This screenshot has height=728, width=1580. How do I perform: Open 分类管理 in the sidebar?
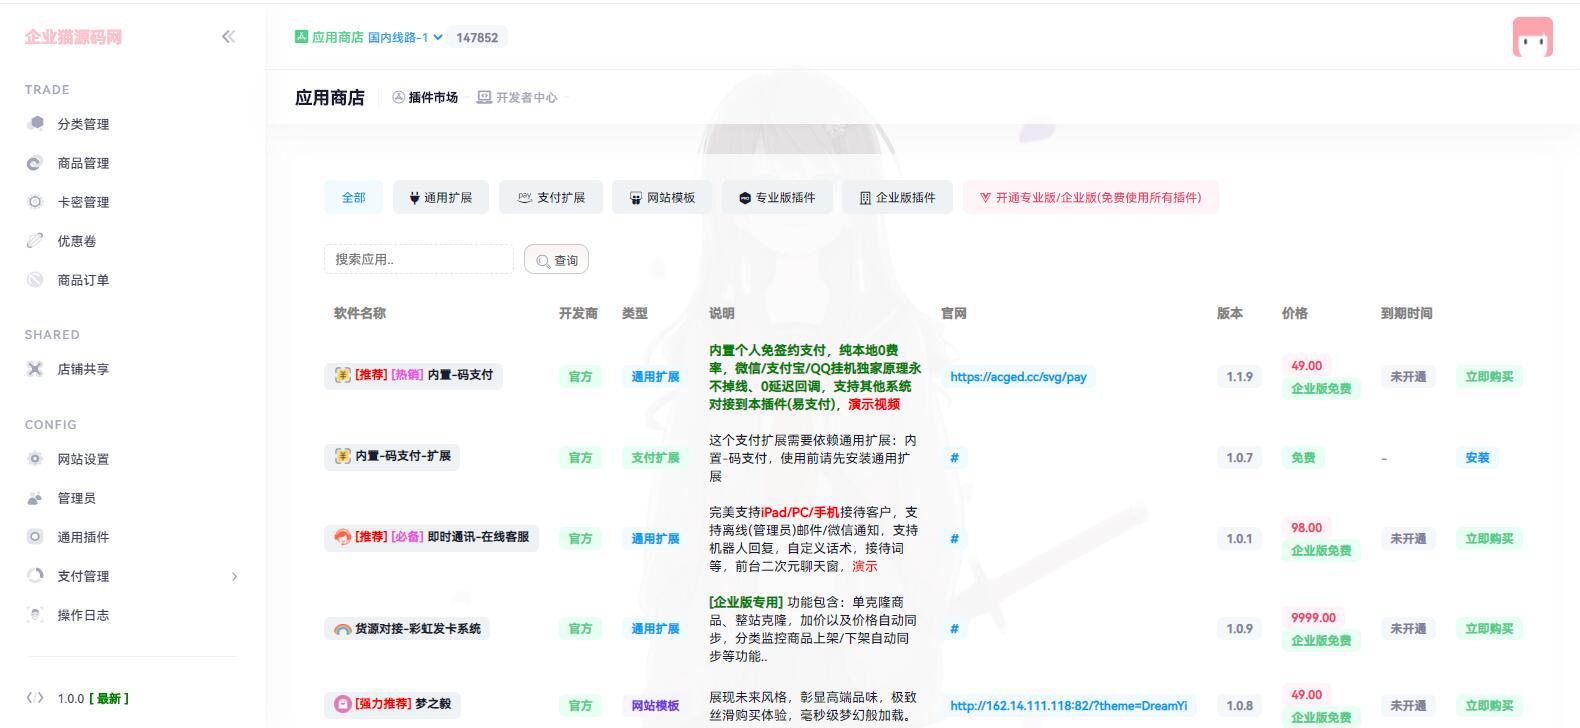(83, 124)
